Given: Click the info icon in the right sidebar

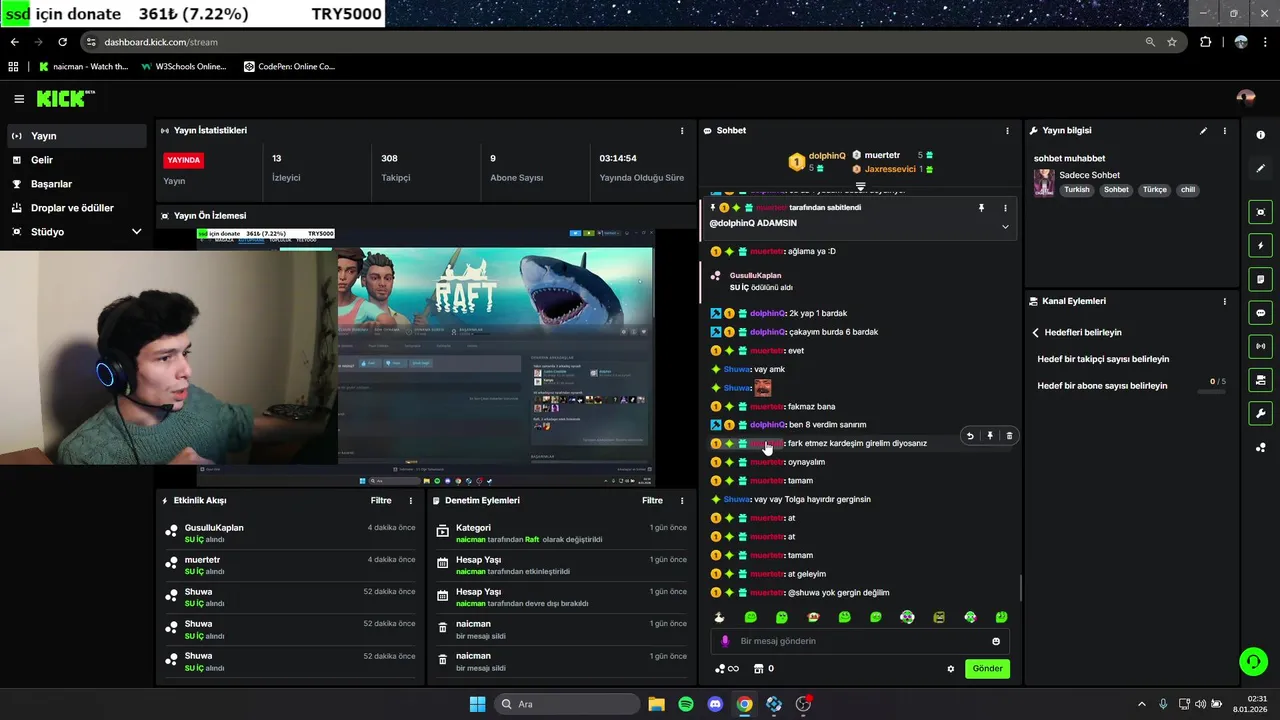Looking at the screenshot, I should click(x=1260, y=135).
